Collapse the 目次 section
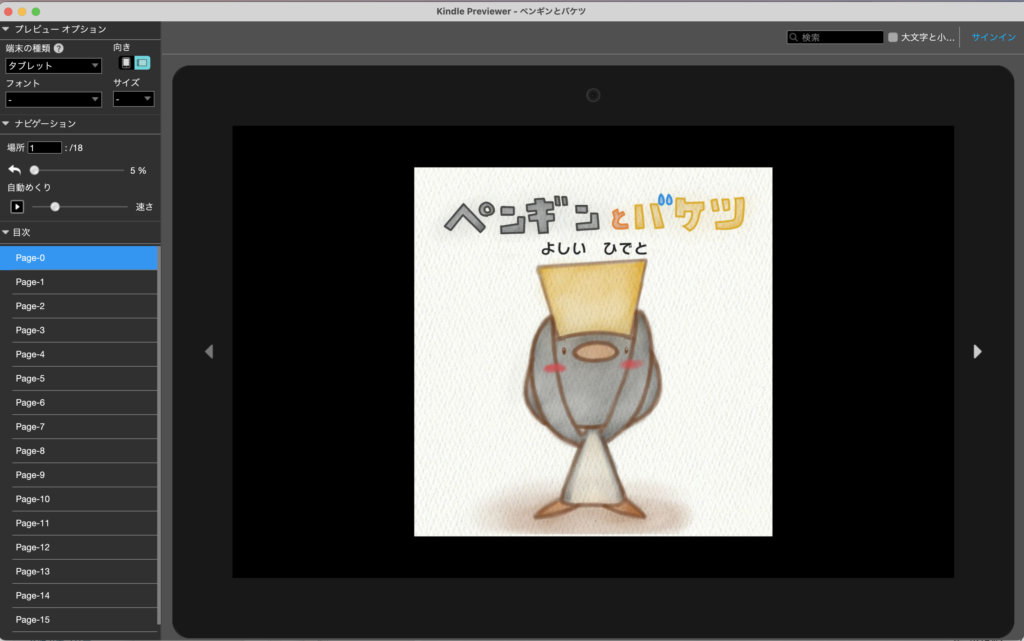1024x641 pixels. click(6, 232)
